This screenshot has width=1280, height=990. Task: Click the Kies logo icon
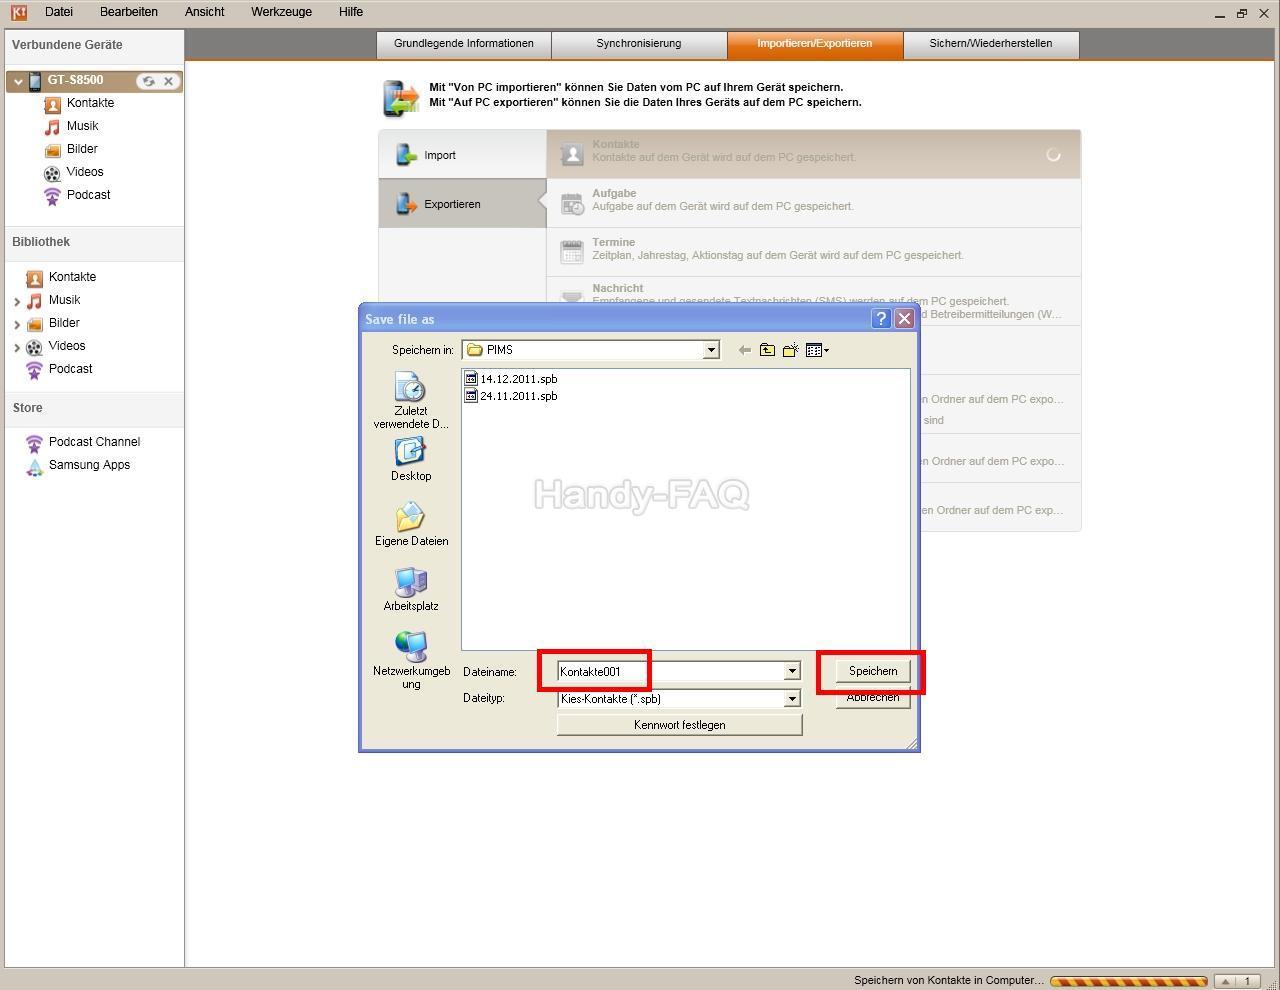[x=18, y=12]
